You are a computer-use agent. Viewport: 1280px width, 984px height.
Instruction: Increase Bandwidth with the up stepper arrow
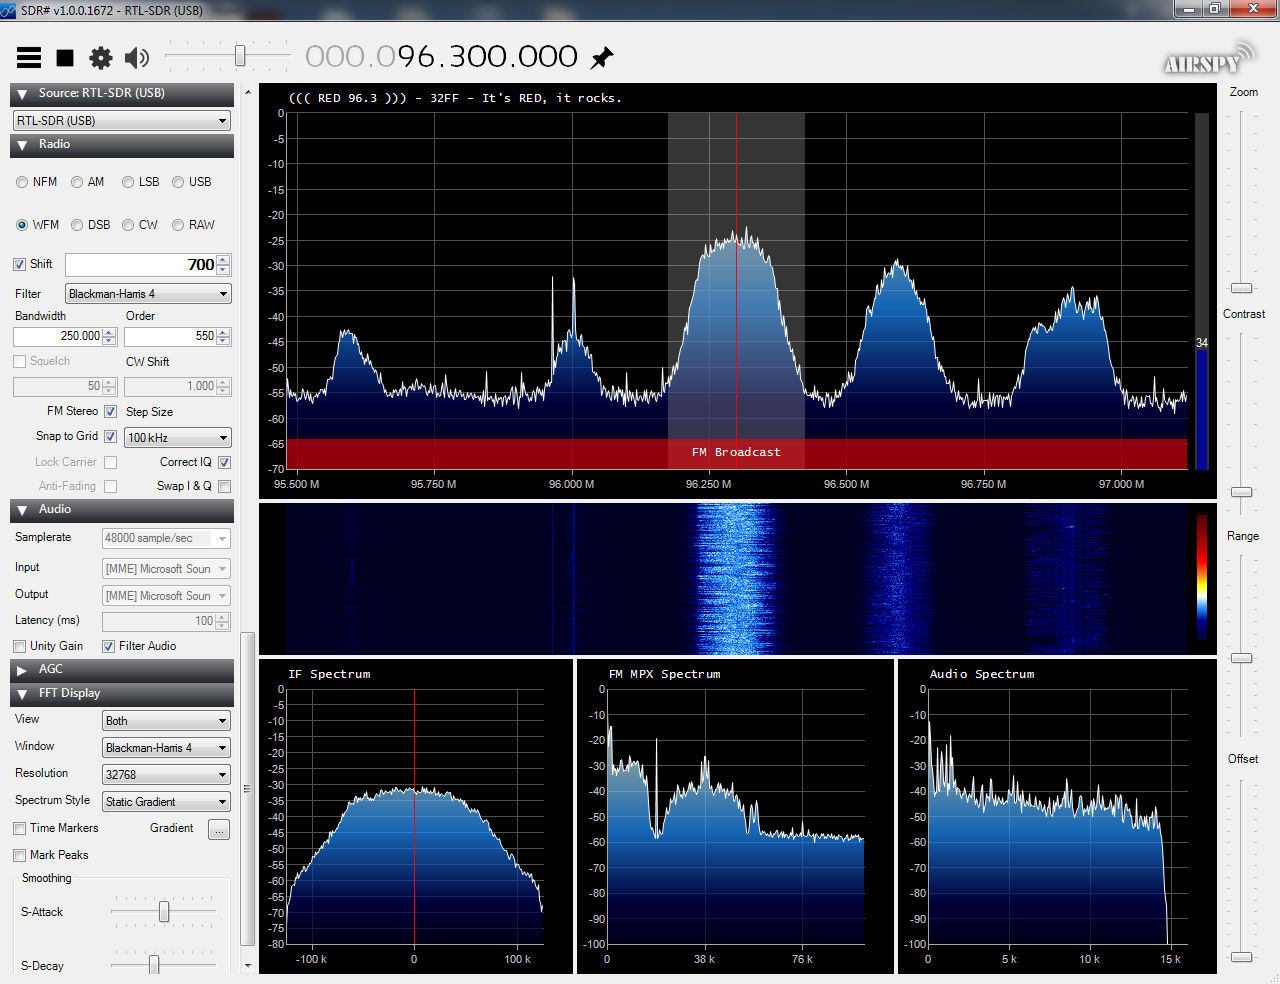[110, 333]
